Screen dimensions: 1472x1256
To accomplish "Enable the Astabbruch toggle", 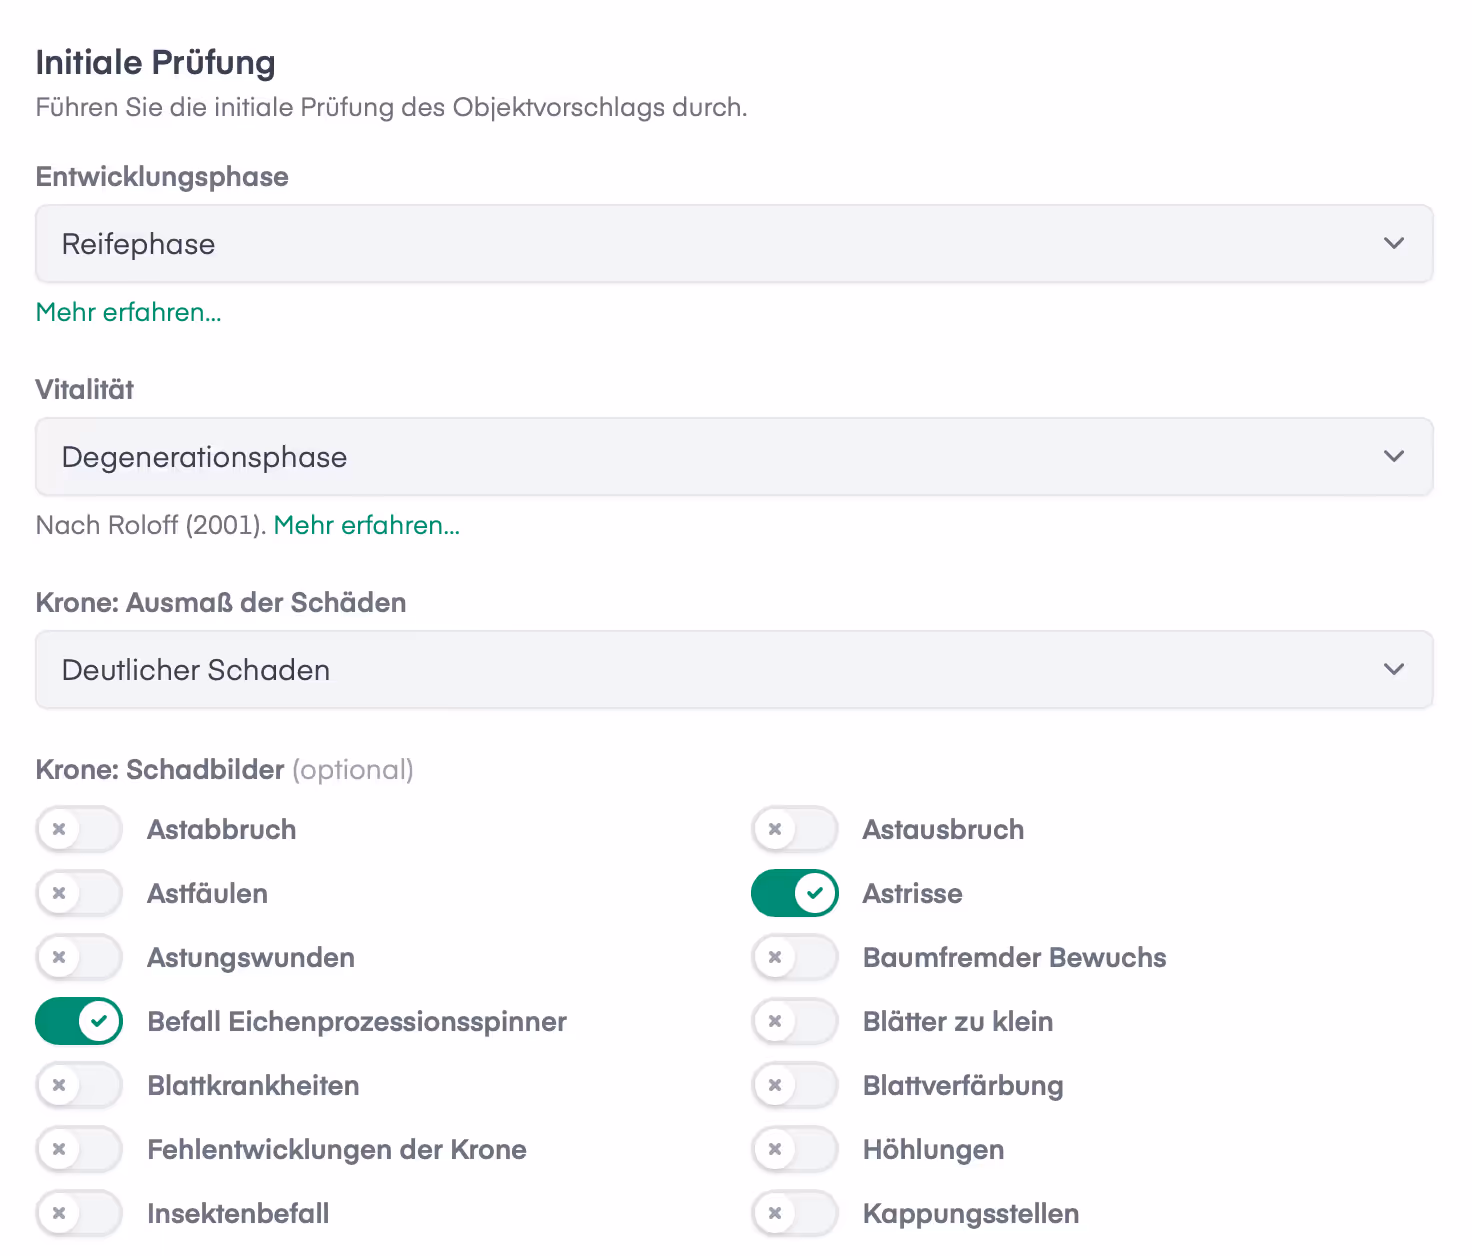I will (x=79, y=829).
